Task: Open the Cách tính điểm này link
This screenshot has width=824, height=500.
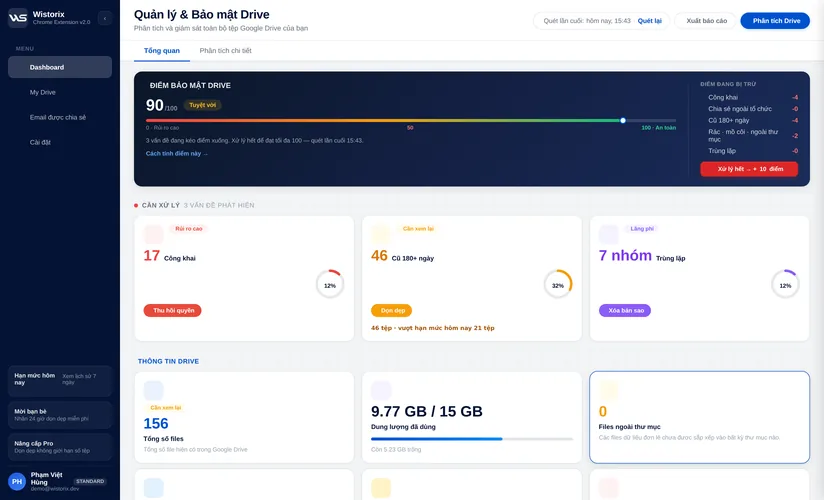Action: (x=177, y=154)
